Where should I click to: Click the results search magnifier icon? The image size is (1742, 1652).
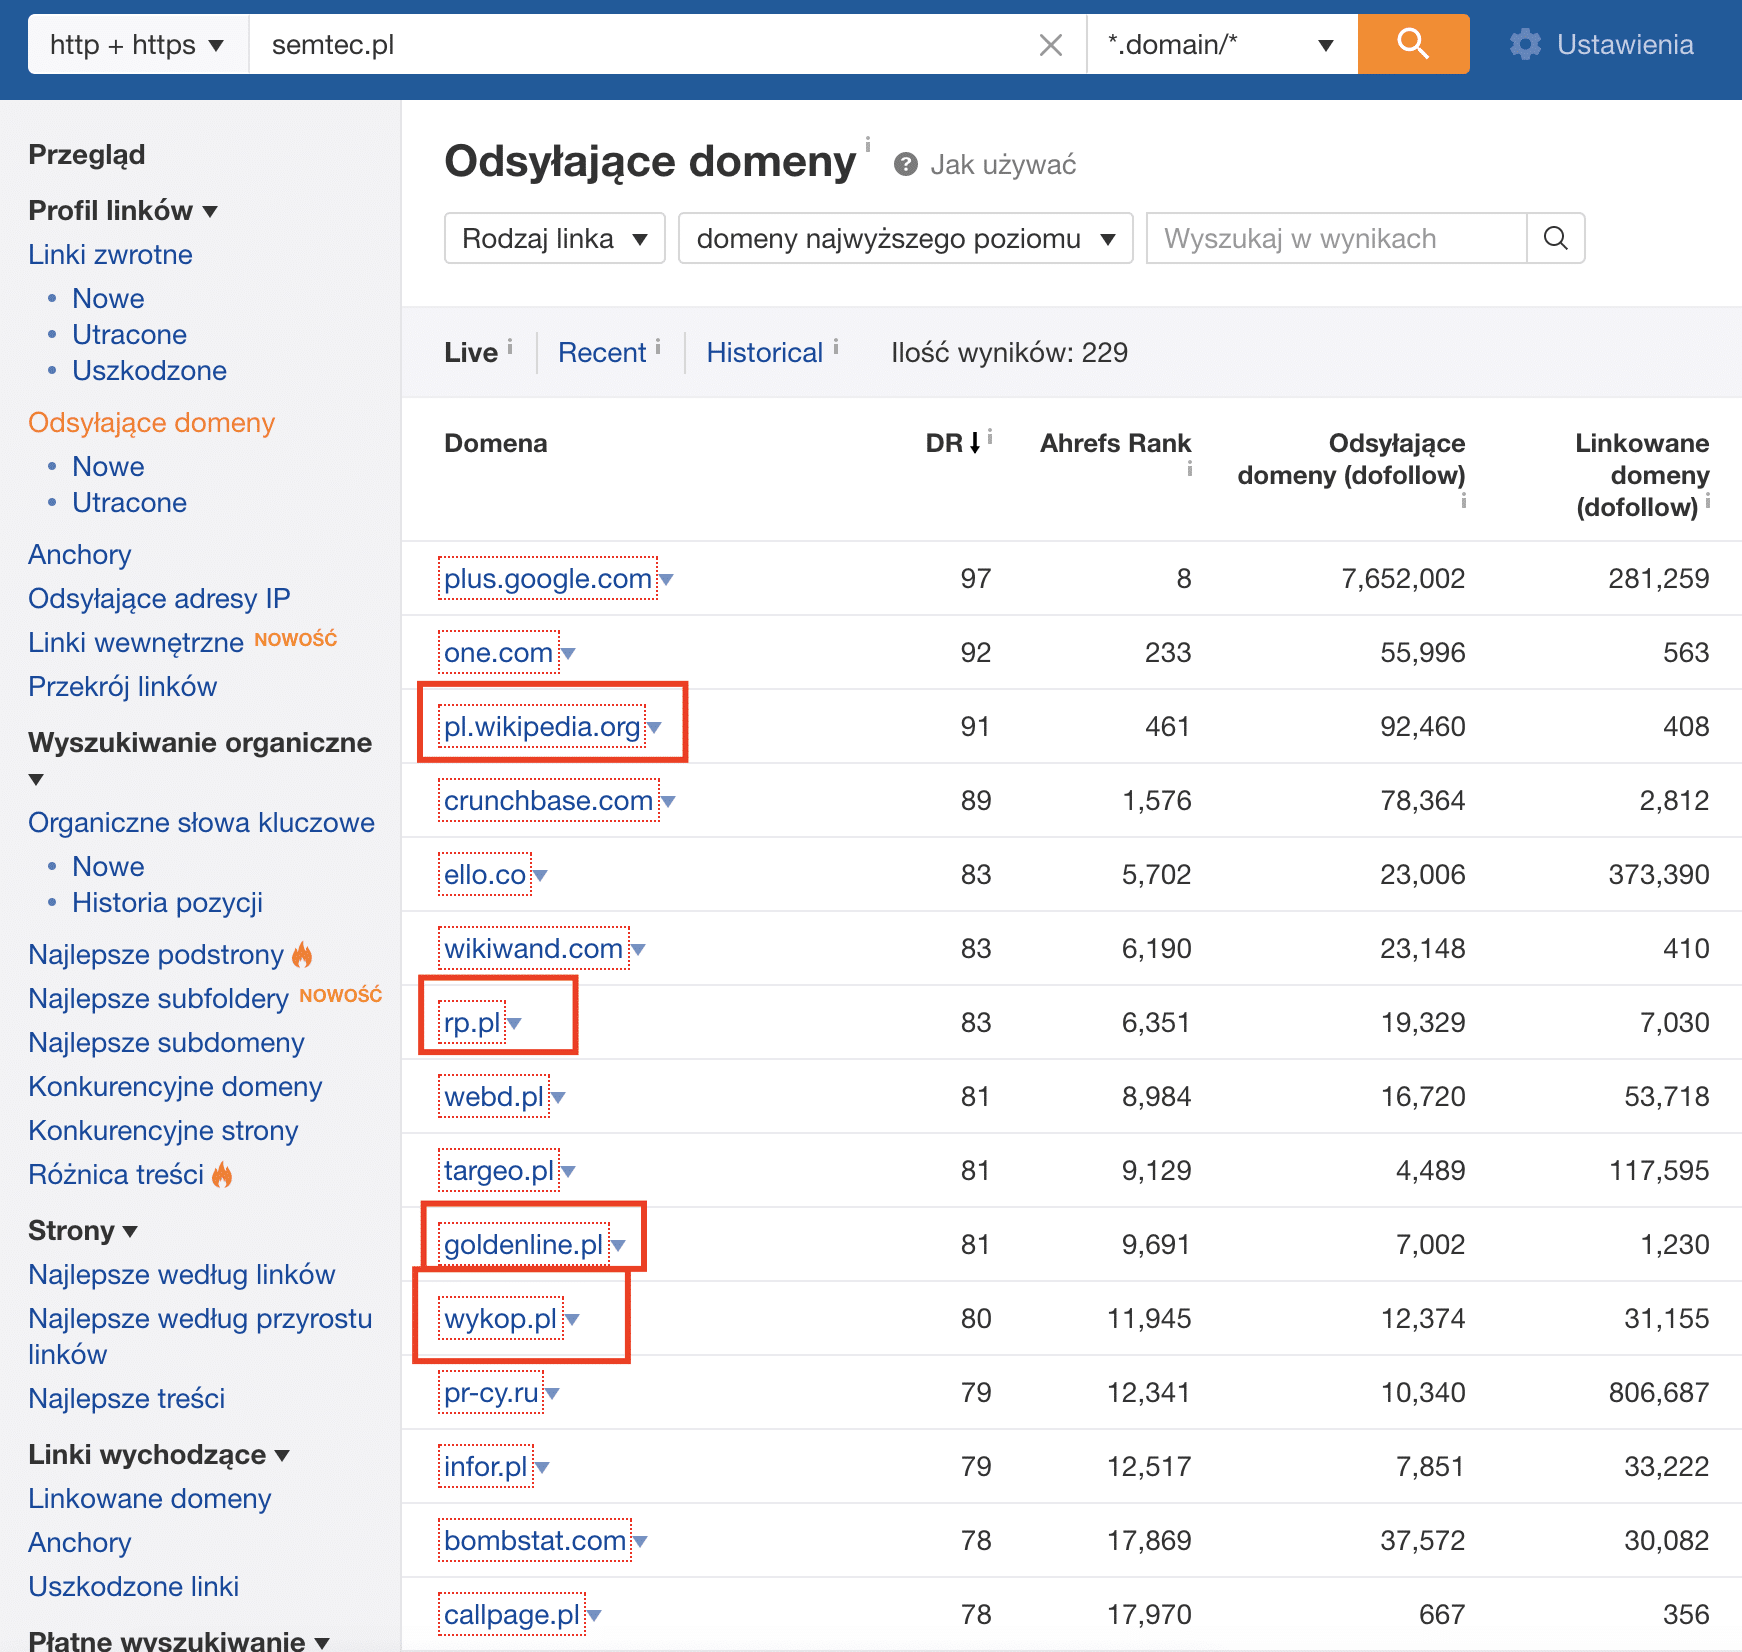(1555, 238)
